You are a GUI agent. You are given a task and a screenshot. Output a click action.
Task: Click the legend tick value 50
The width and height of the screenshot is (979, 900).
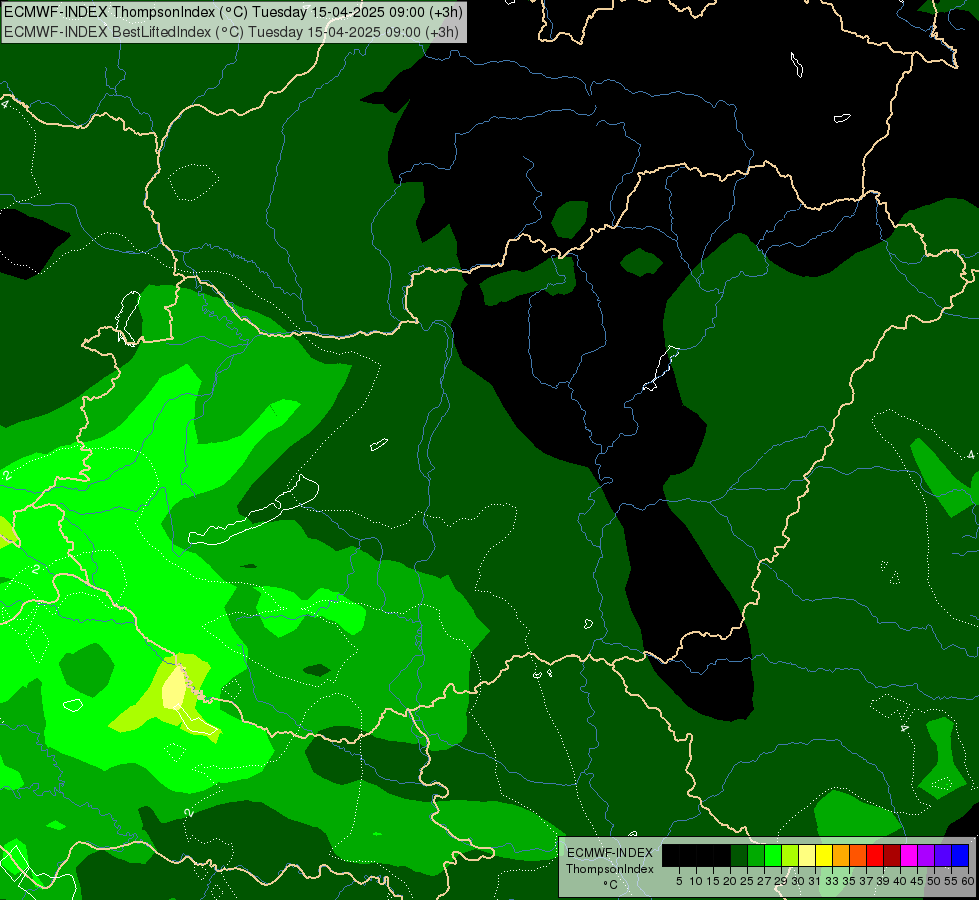pos(934,881)
